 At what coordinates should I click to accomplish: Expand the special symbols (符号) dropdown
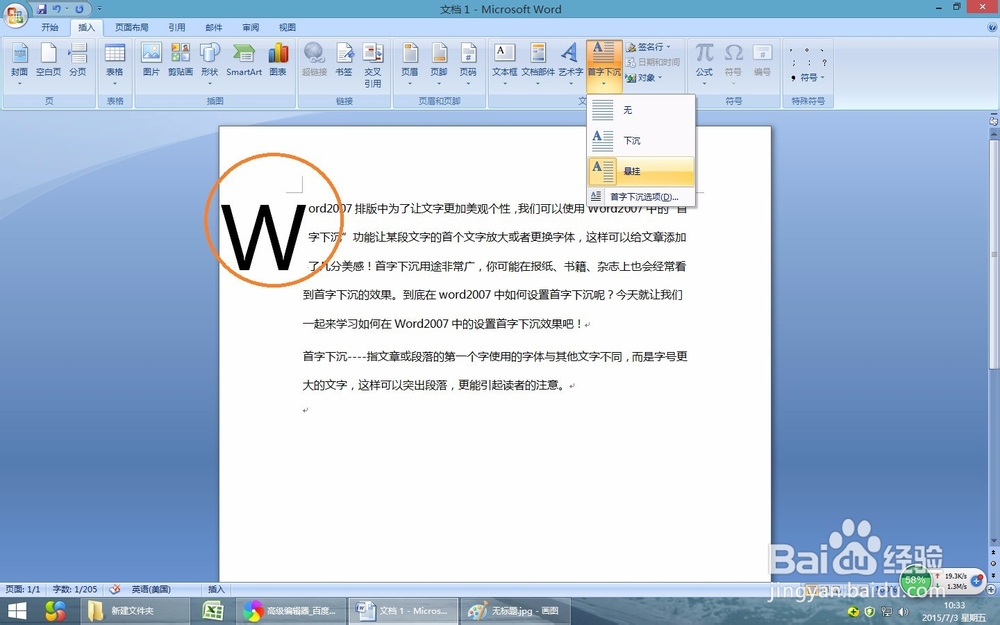[x=808, y=78]
